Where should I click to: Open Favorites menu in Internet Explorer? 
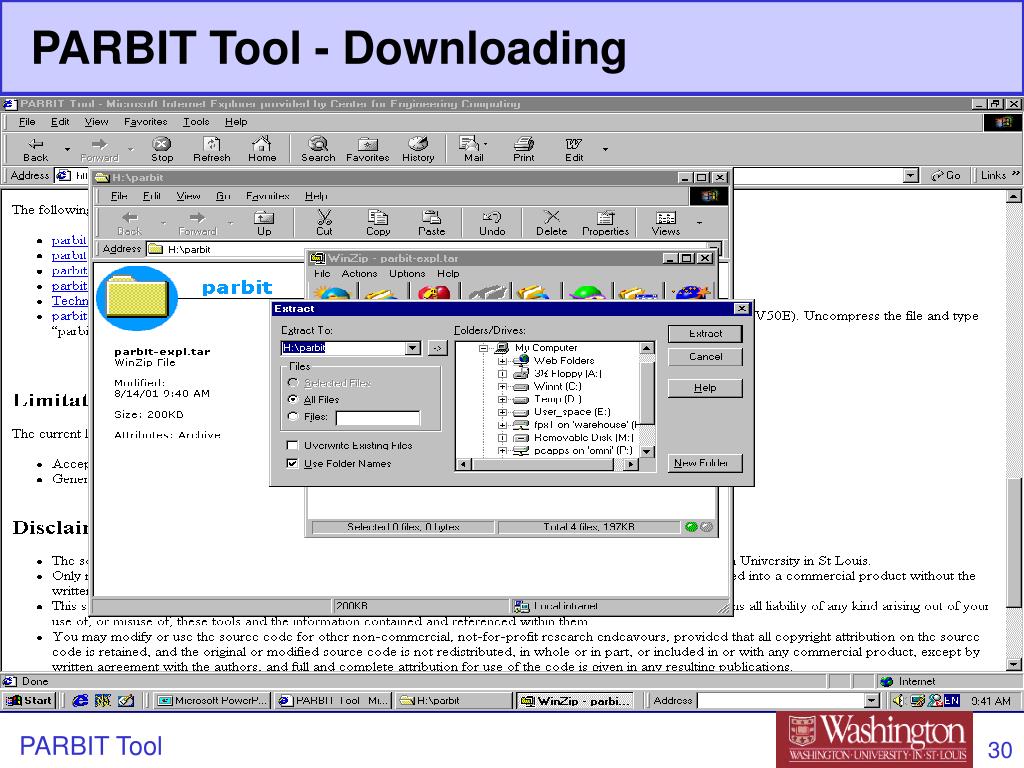tap(146, 121)
